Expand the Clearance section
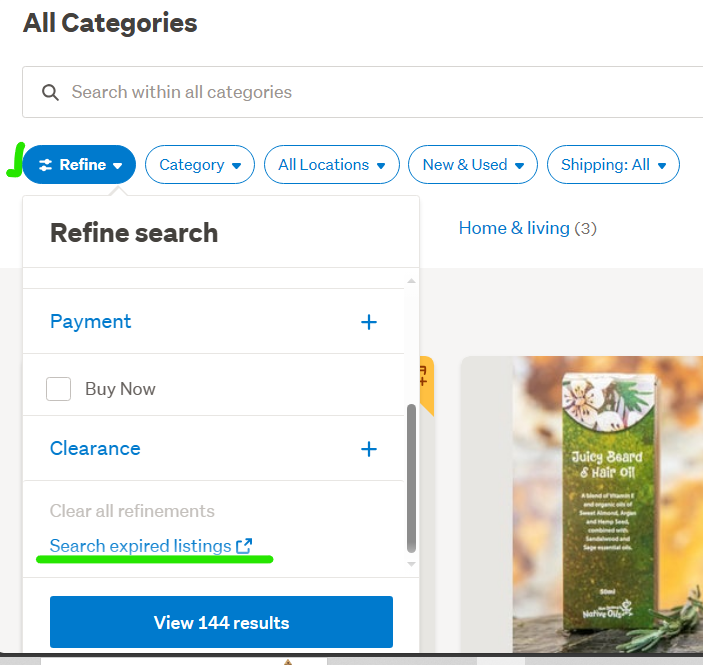 (x=95, y=449)
